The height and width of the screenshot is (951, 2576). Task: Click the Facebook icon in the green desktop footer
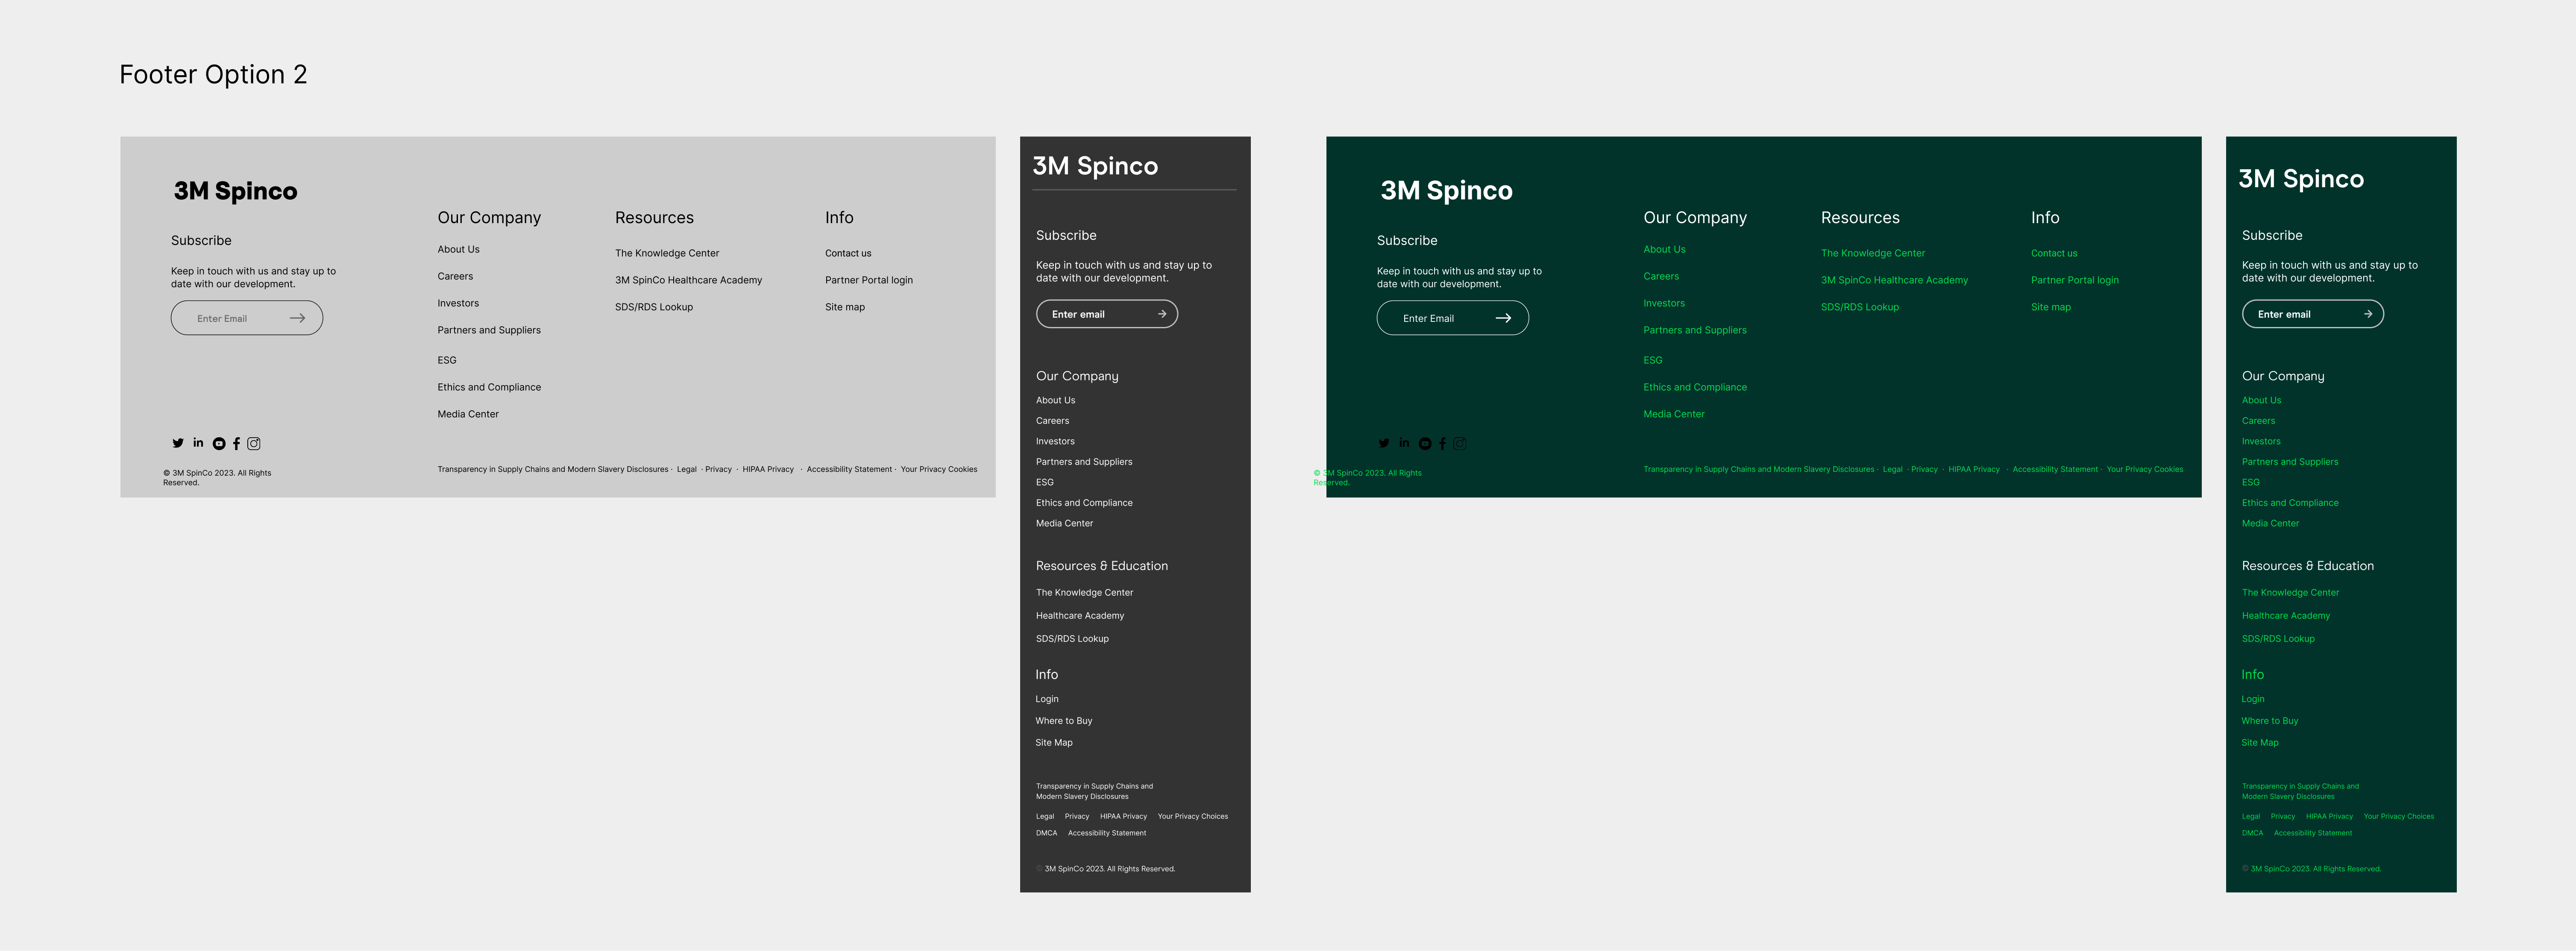(x=1443, y=444)
